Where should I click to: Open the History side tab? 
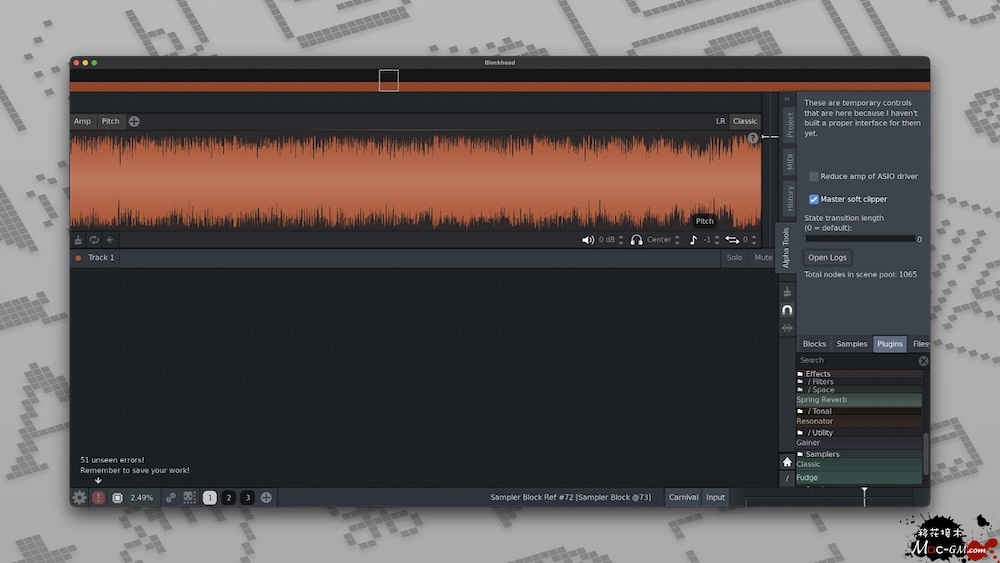pyautogui.click(x=789, y=197)
